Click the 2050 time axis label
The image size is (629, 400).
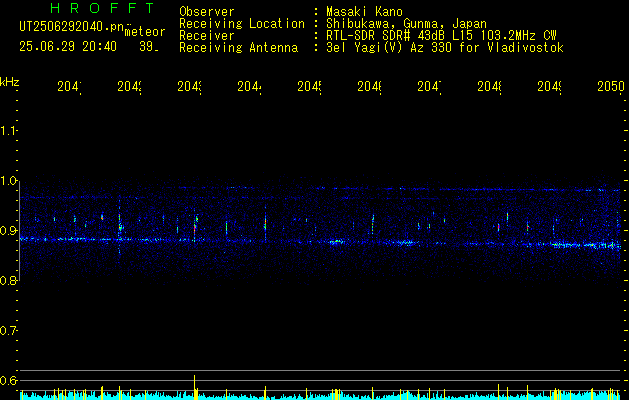(x=611, y=87)
